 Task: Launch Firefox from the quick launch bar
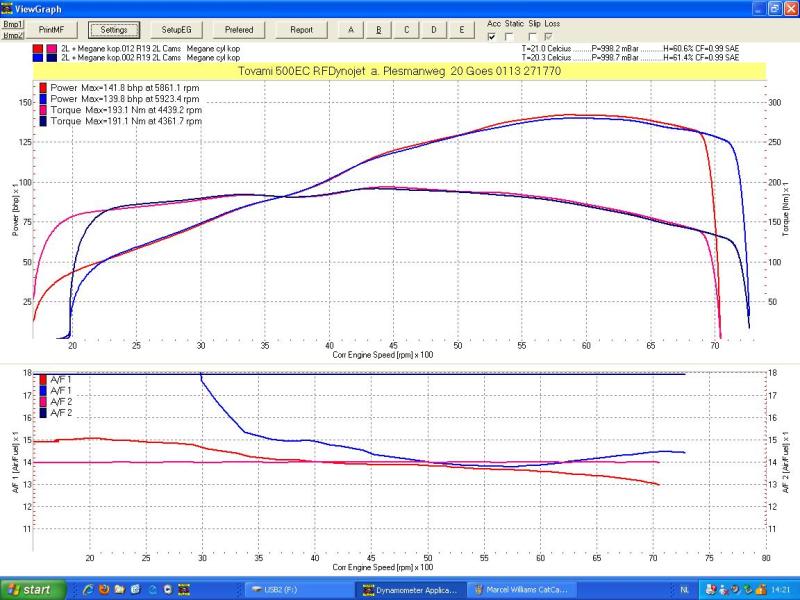(103, 590)
